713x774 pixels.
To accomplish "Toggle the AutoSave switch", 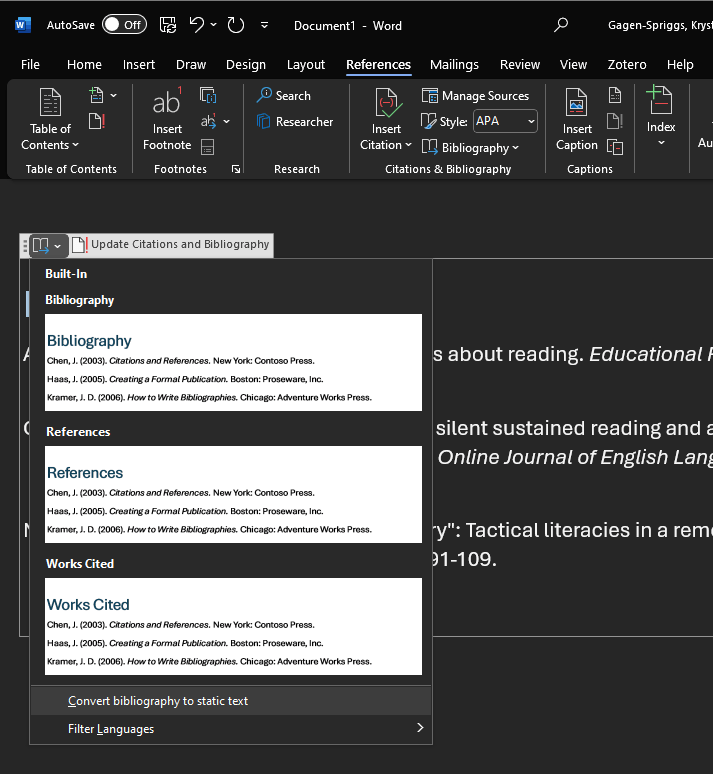I will coord(124,25).
